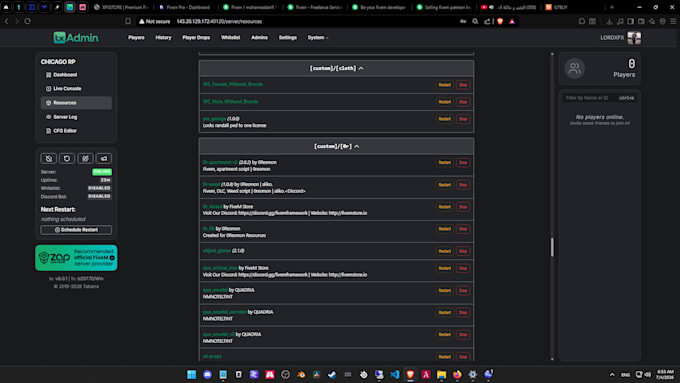Click the browser reload icon
The height and width of the screenshot is (383, 680).
pos(27,21)
